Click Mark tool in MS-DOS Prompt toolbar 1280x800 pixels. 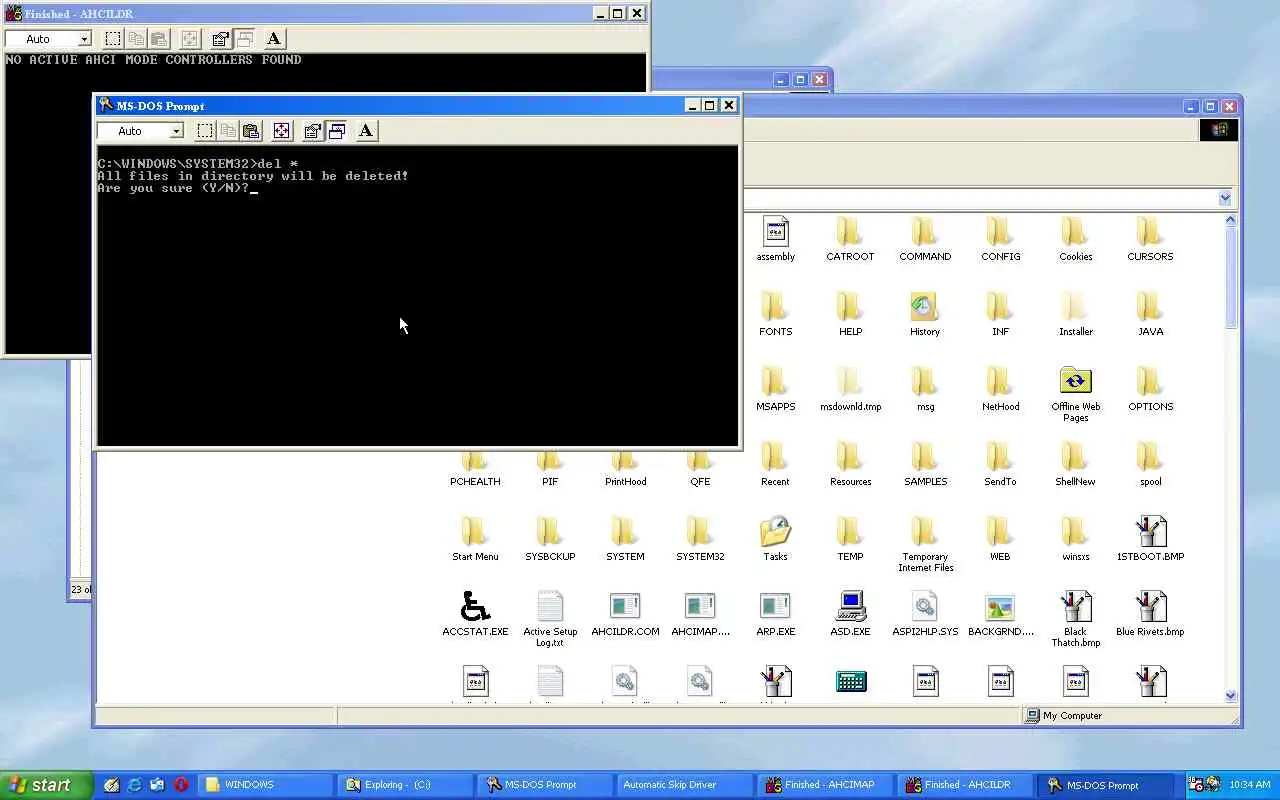tap(205, 131)
